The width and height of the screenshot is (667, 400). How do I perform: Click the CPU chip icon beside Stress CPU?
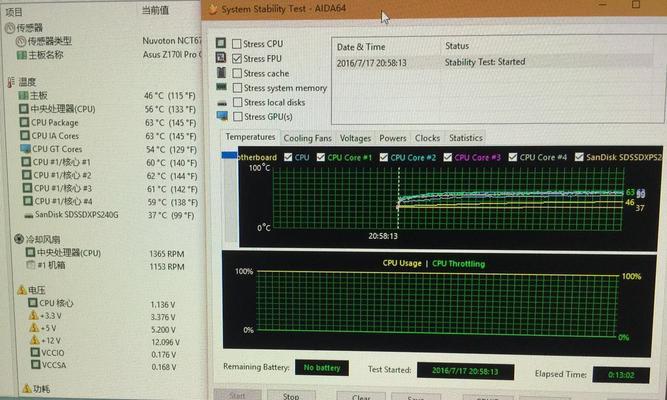(221, 43)
